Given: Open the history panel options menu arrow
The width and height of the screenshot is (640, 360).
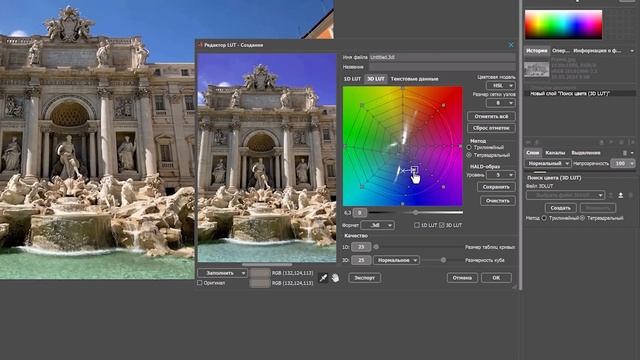Looking at the screenshot, I should point(632,51).
